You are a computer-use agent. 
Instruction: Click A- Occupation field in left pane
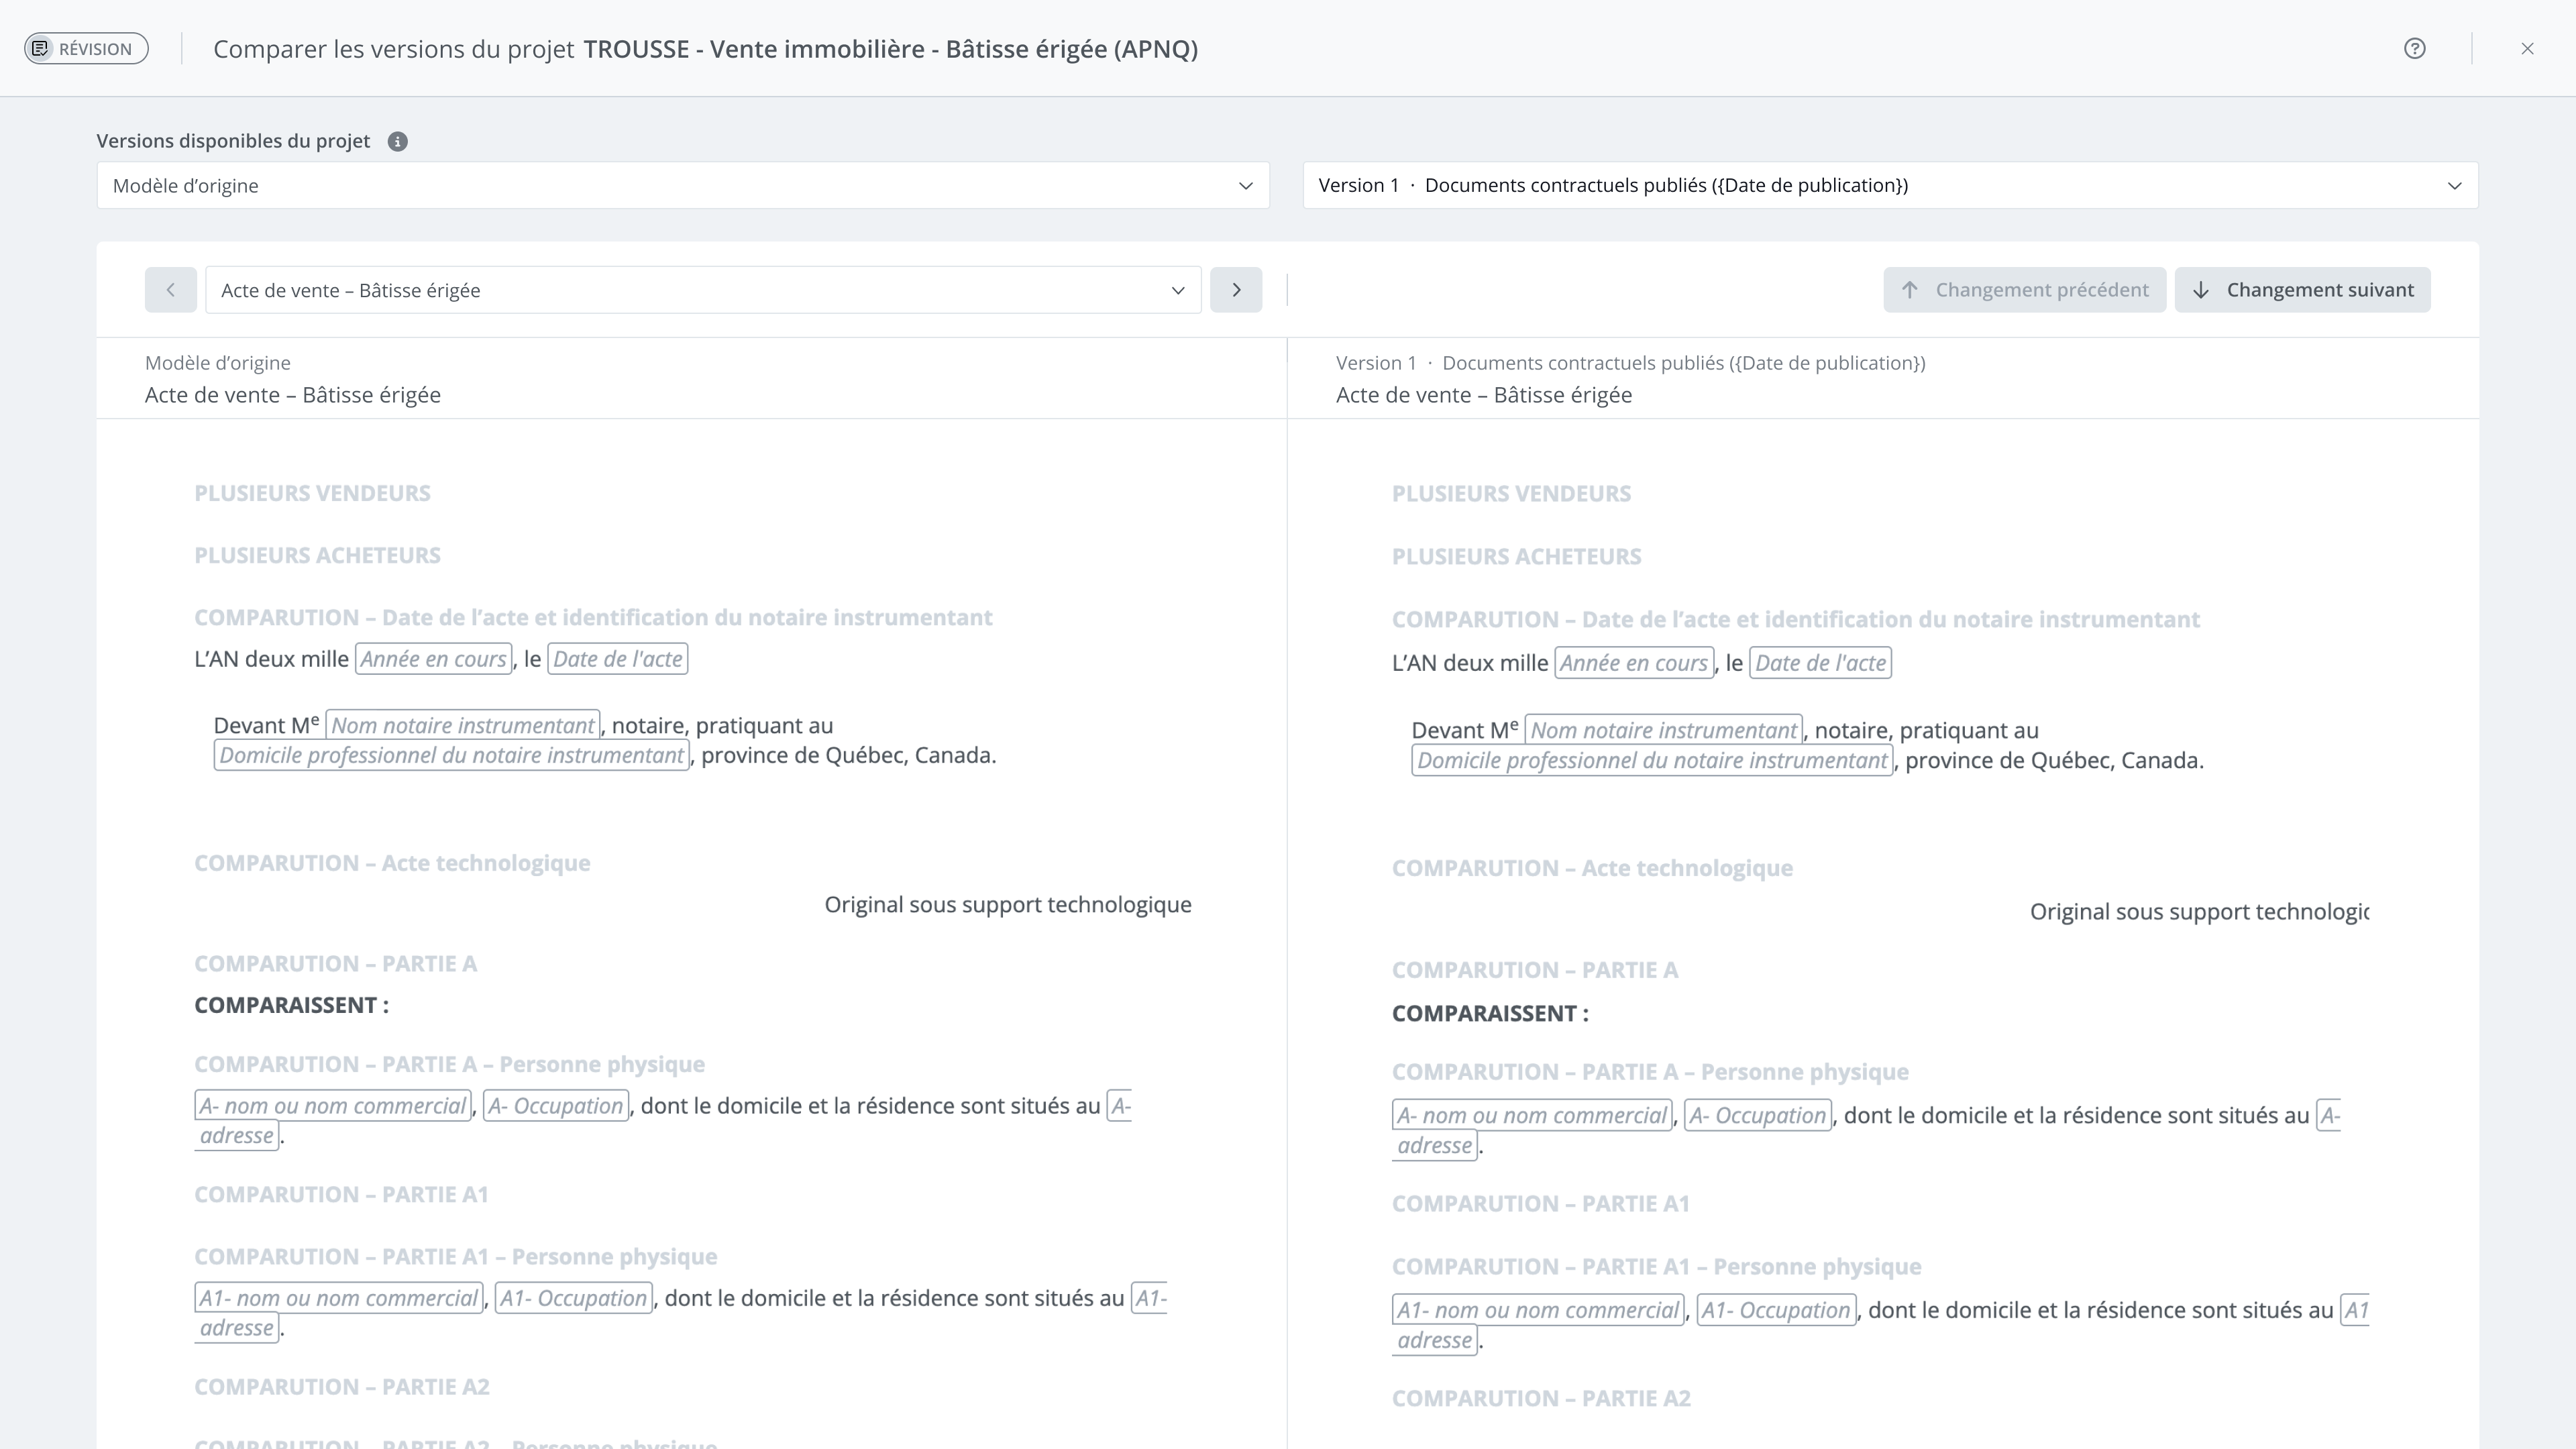[x=555, y=1106]
